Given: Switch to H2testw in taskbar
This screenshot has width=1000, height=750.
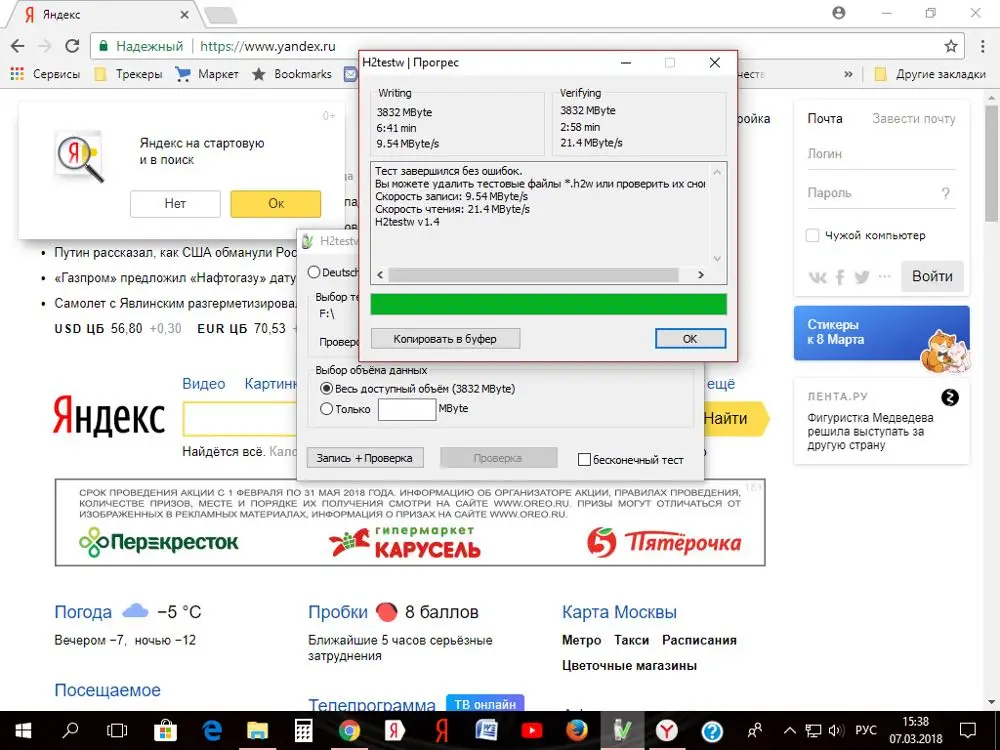Looking at the screenshot, I should click(621, 731).
